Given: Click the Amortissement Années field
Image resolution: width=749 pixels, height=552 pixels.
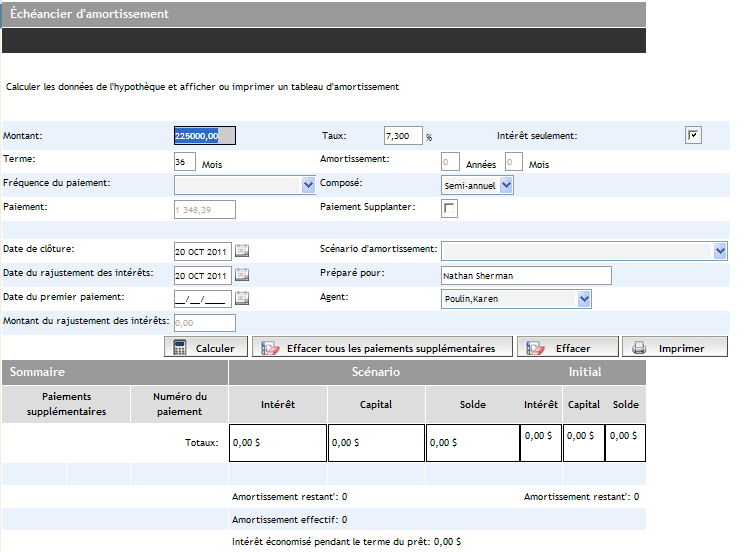Looking at the screenshot, I should (x=450, y=161).
